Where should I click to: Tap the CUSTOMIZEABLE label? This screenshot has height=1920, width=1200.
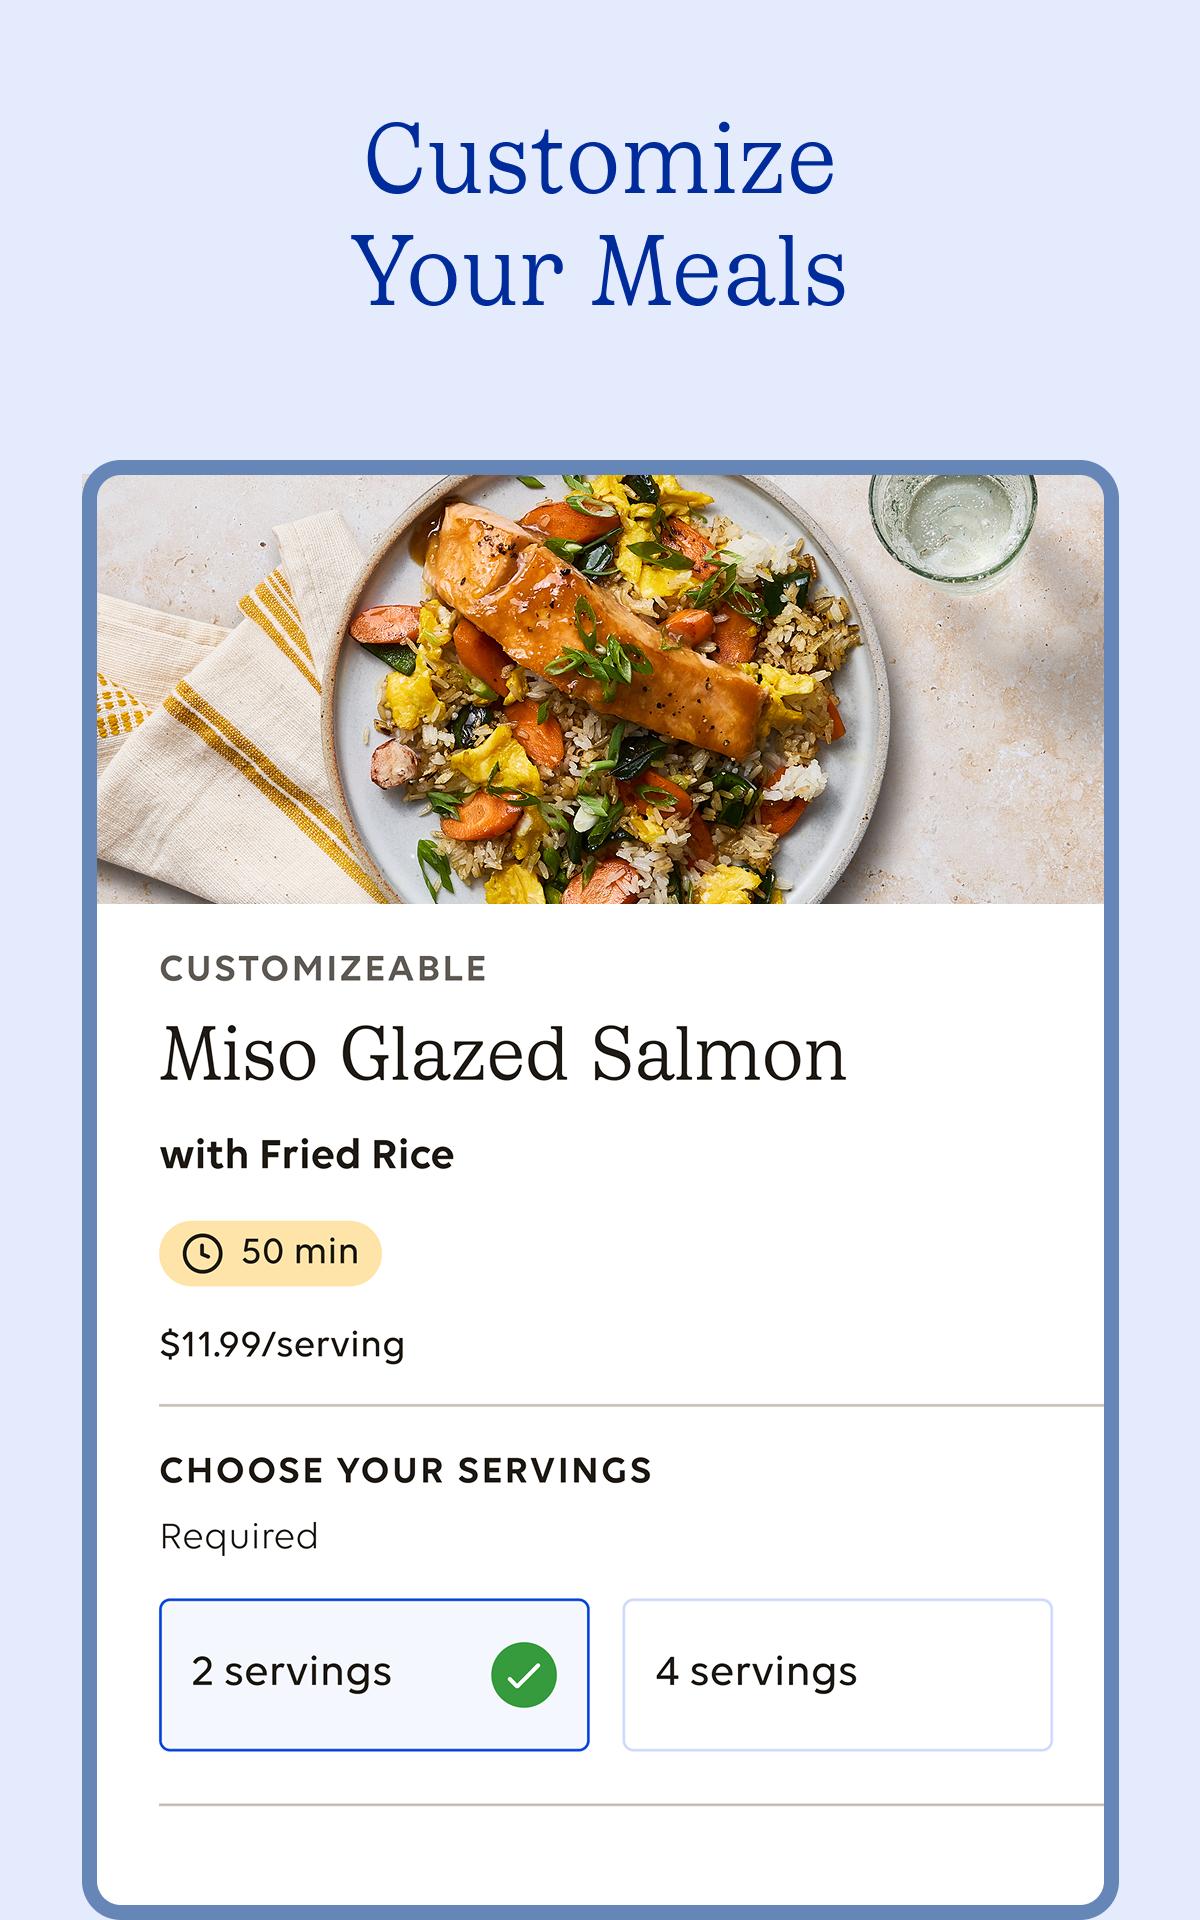pyautogui.click(x=323, y=968)
